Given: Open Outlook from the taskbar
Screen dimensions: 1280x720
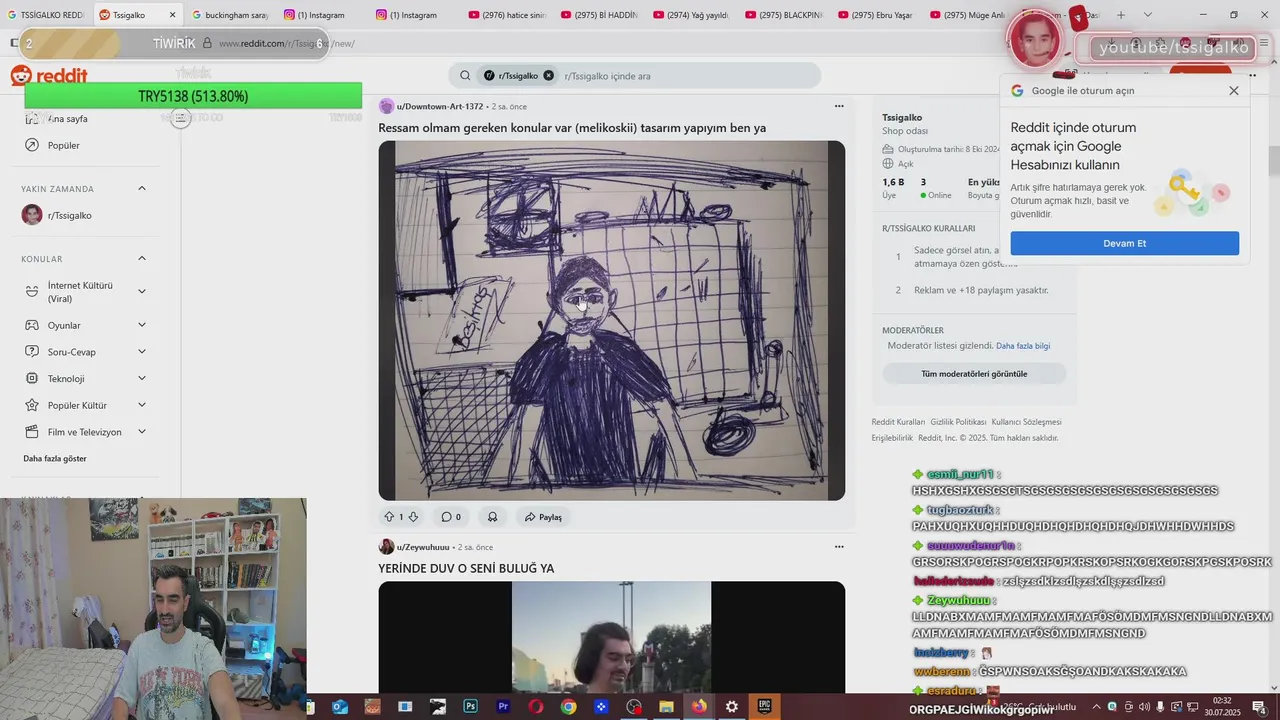Looking at the screenshot, I should click(339, 707).
